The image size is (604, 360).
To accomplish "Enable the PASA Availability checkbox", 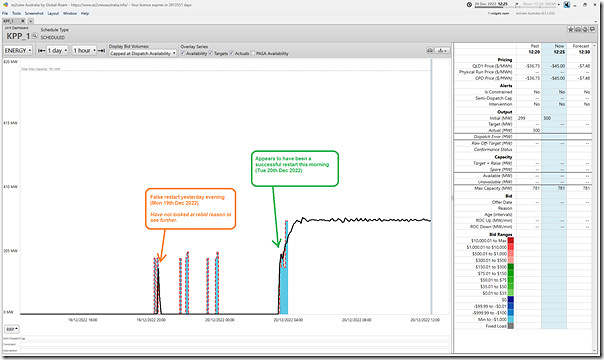I will [x=253, y=54].
